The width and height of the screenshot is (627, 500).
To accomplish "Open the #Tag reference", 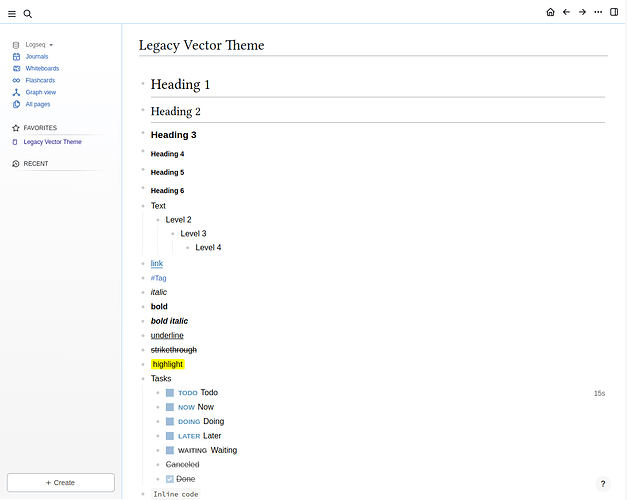I will (x=158, y=278).
